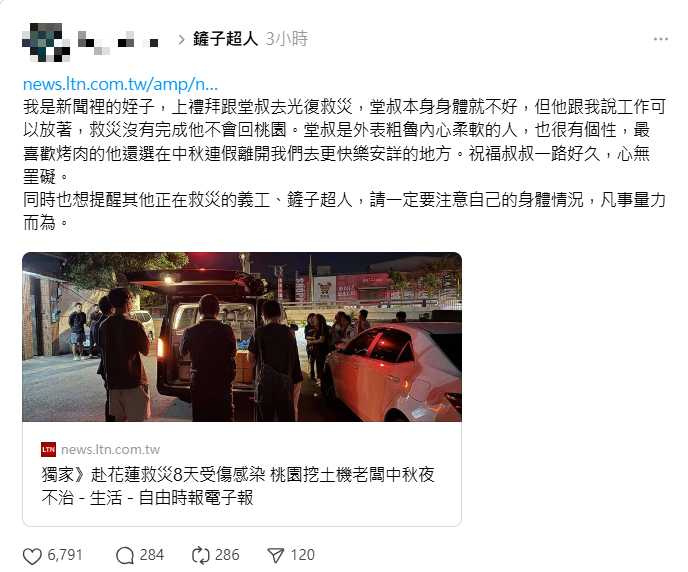Open the news.ltn.com.tw/amp link

(120, 84)
